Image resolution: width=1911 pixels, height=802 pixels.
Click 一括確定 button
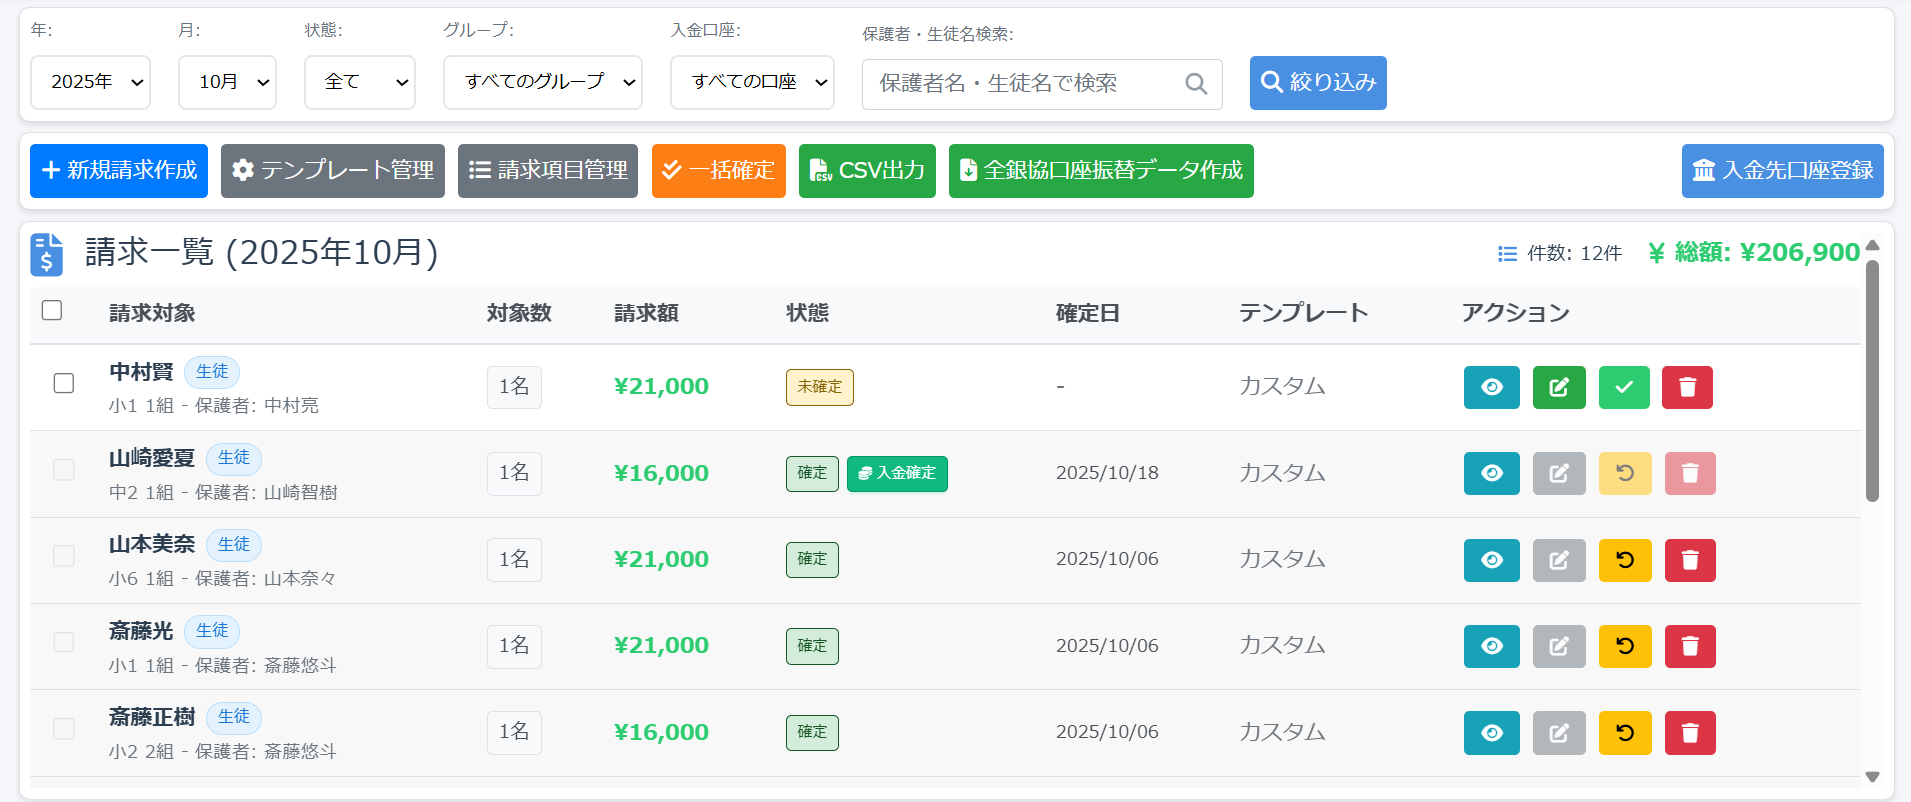point(719,171)
